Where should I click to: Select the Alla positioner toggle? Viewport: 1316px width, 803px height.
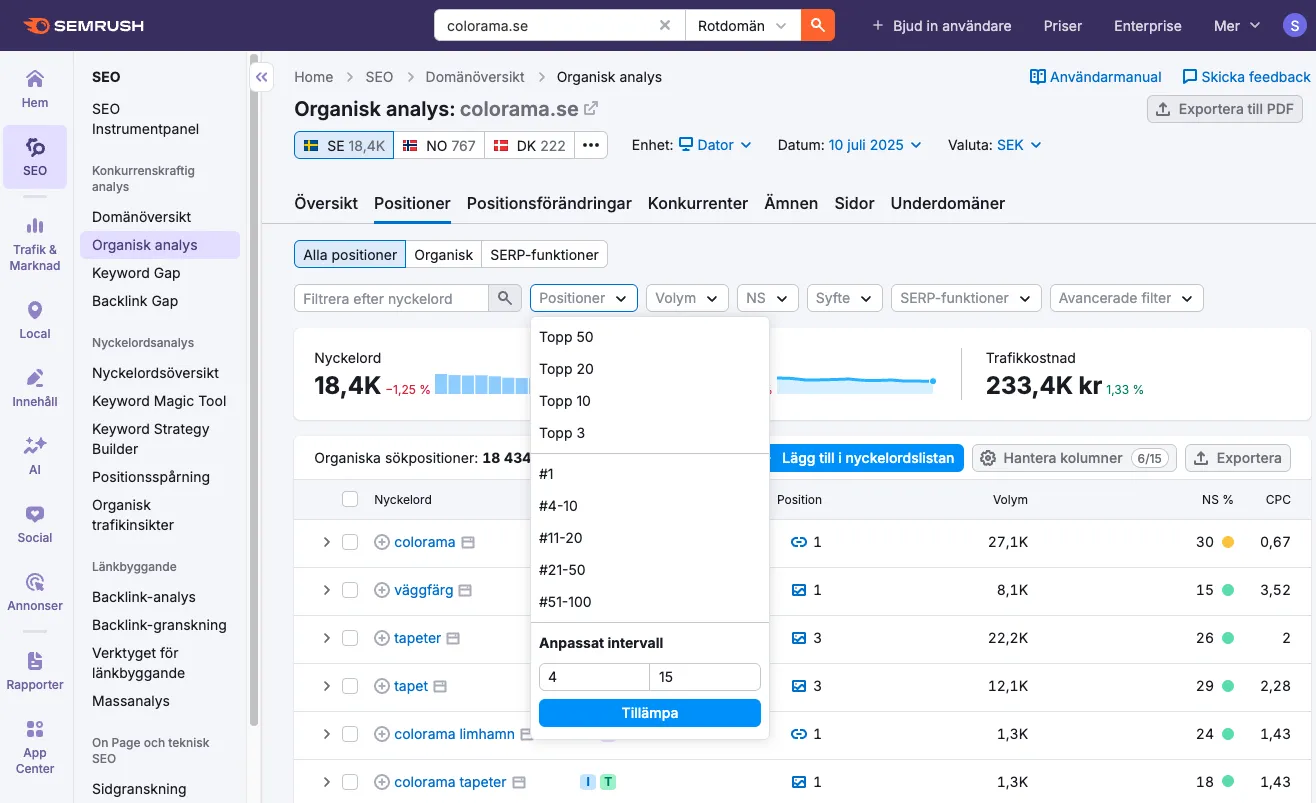350,255
